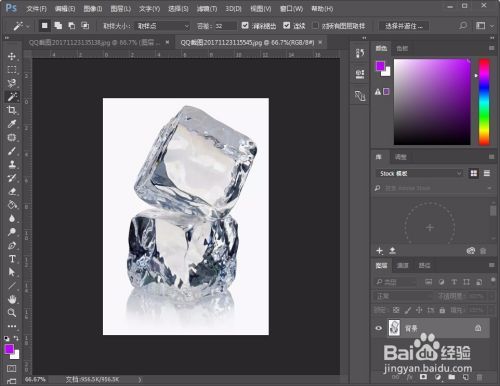Toggle Quick Mask mode icon
The height and width of the screenshot is (386, 500).
[x=11, y=369]
